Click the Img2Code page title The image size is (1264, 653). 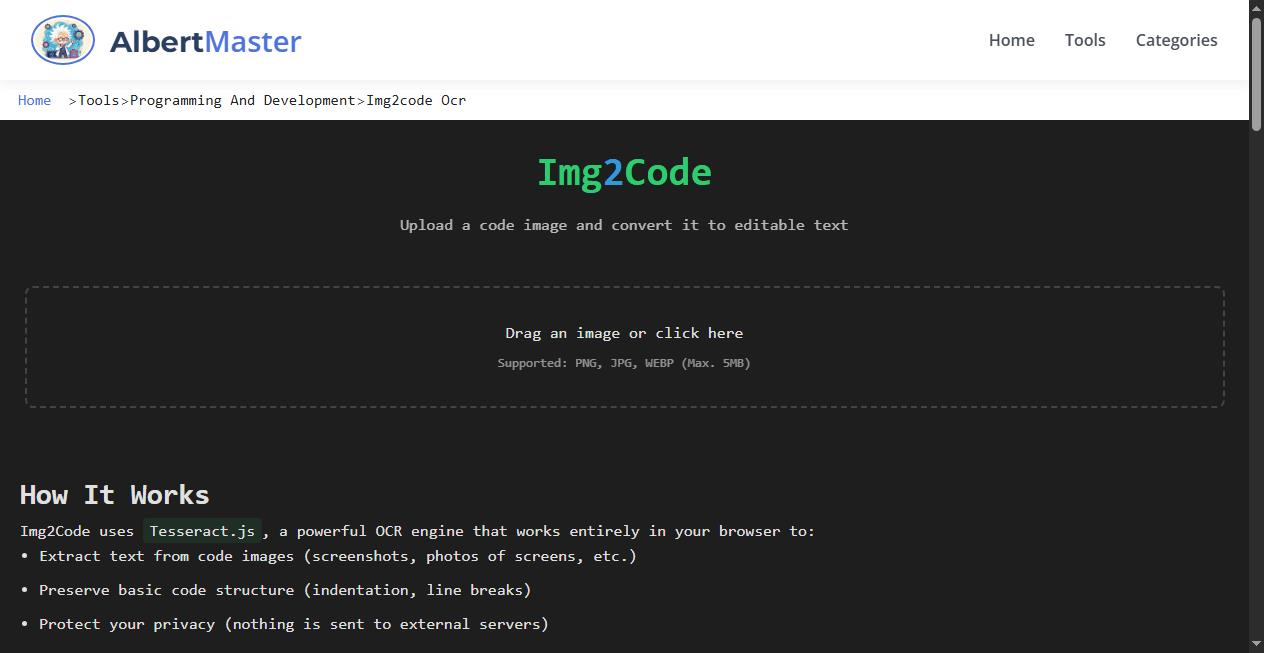[624, 171]
